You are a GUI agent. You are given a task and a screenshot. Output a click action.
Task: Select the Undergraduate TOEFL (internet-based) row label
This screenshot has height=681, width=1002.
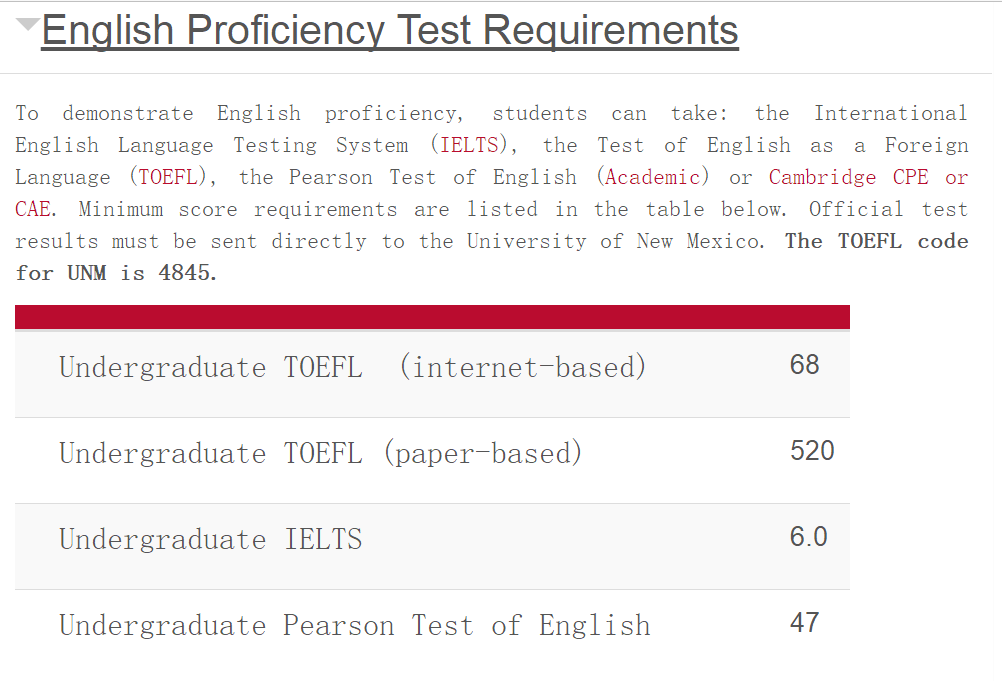pyautogui.click(x=353, y=367)
